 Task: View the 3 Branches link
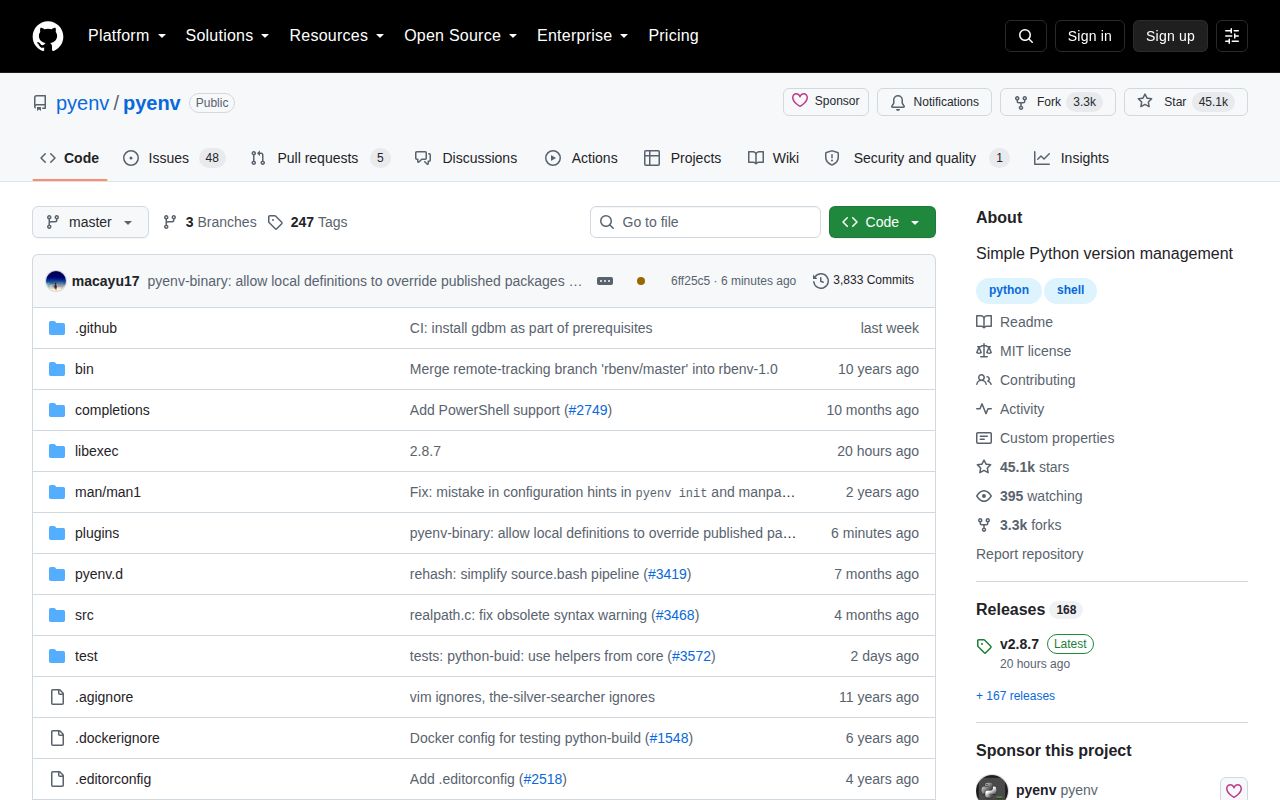pyautogui.click(x=209, y=222)
